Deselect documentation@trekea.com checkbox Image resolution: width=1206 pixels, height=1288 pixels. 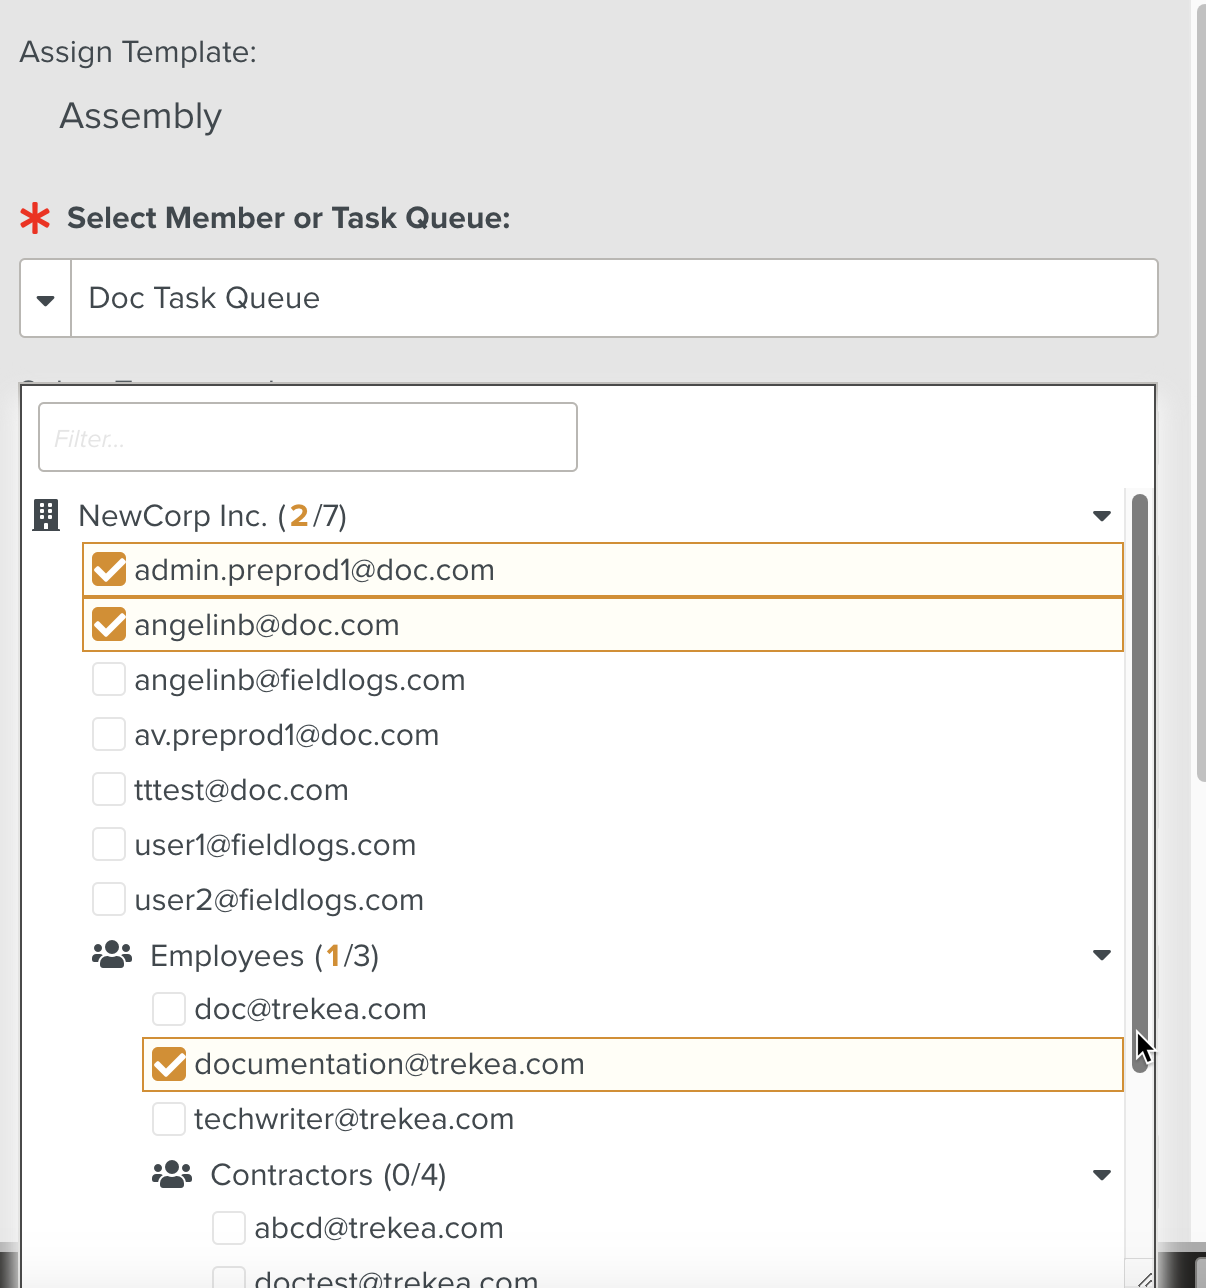pyautogui.click(x=169, y=1064)
